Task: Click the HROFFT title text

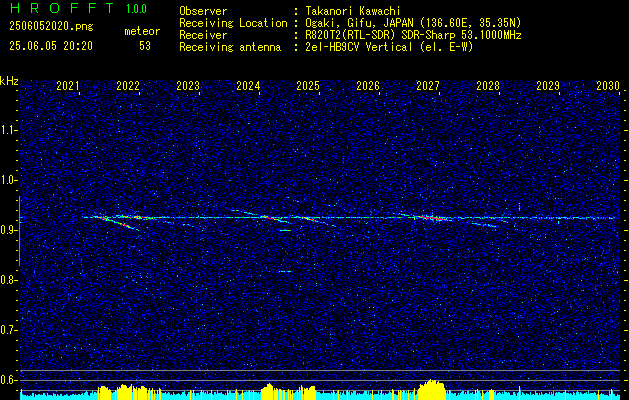Action: 61,8
